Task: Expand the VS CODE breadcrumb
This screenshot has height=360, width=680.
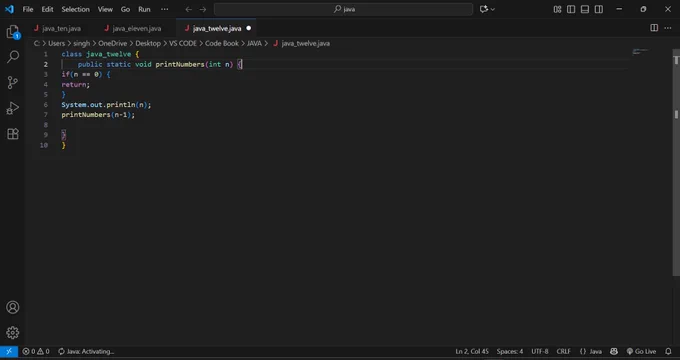Action: coord(183,43)
